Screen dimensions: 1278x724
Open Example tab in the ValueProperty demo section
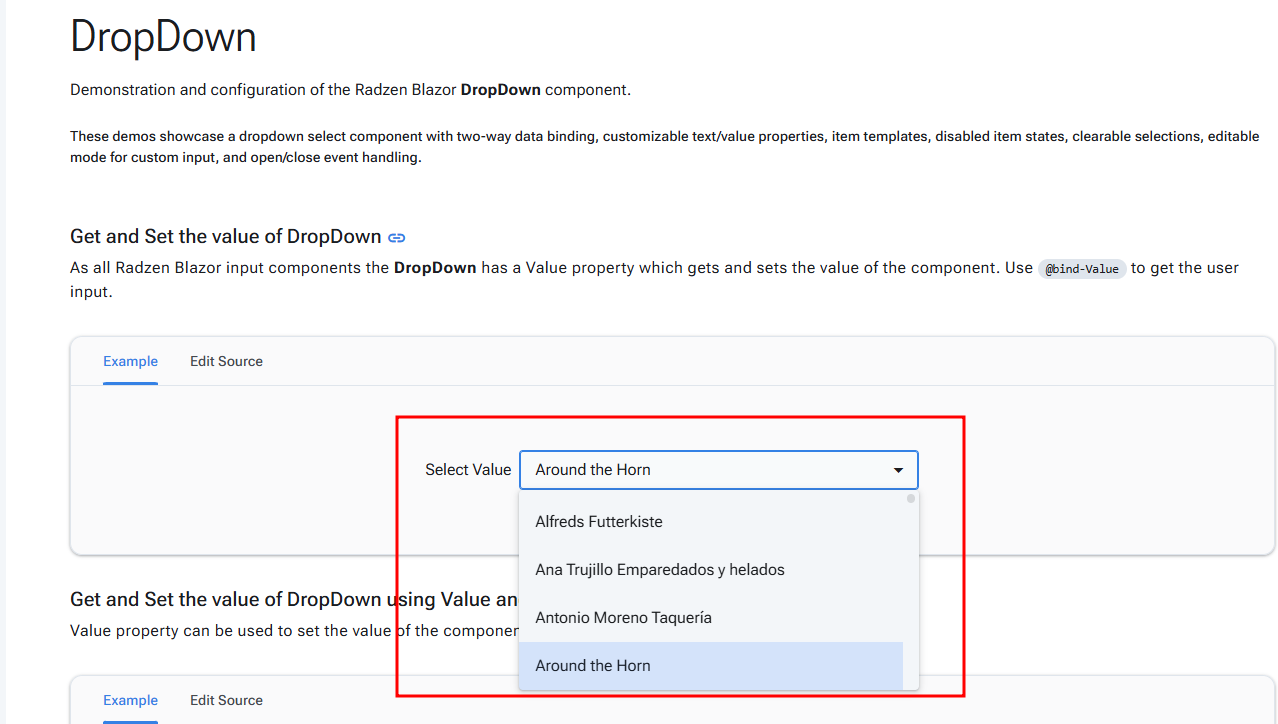point(130,701)
